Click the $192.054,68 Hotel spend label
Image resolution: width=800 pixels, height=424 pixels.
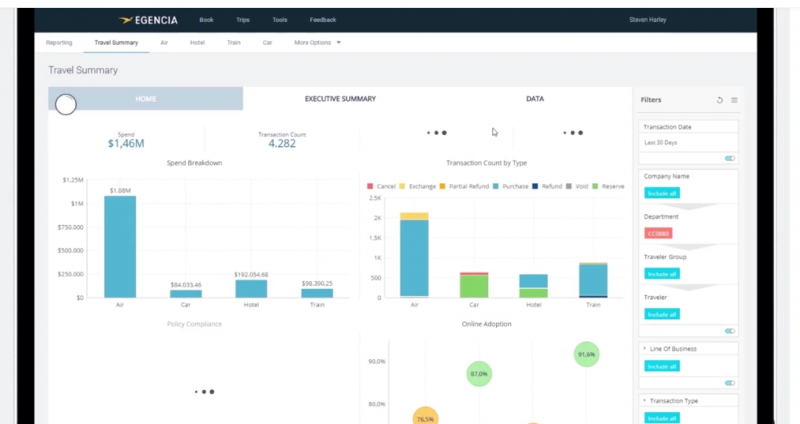(x=251, y=275)
